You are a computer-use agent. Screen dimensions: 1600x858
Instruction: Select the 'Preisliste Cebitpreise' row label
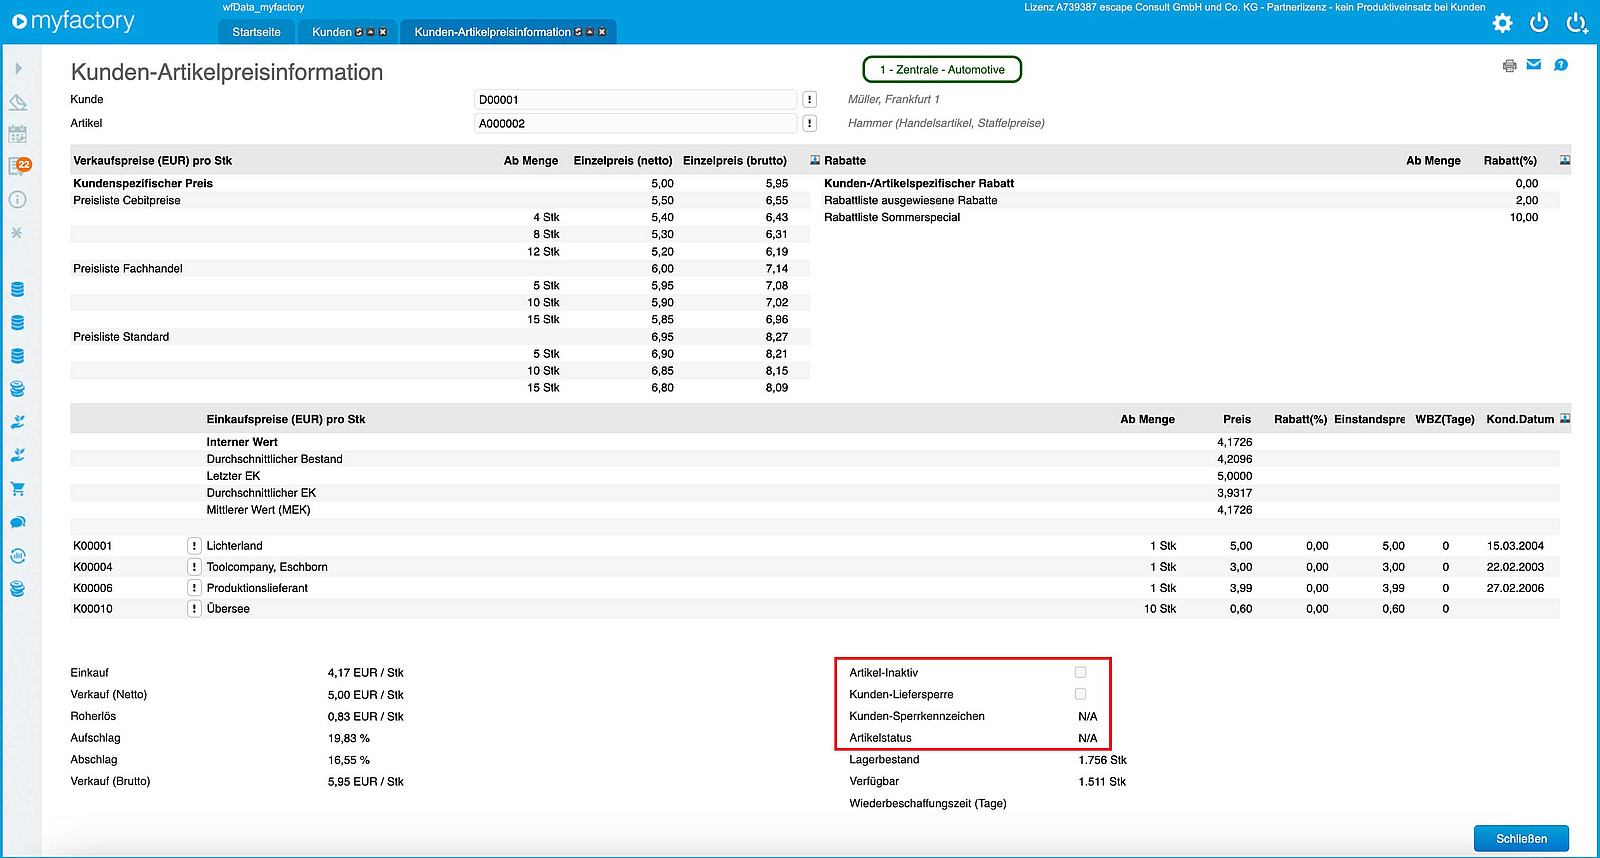tap(127, 201)
